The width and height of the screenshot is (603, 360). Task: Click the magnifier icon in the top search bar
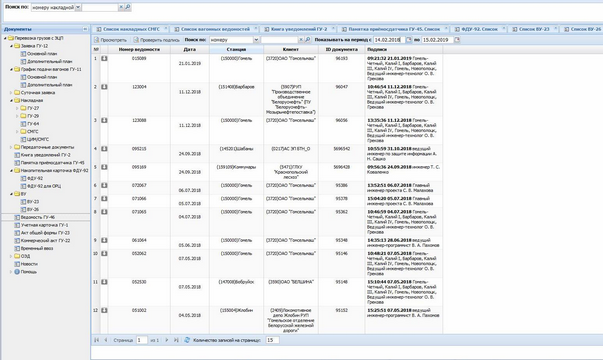coord(128,7)
